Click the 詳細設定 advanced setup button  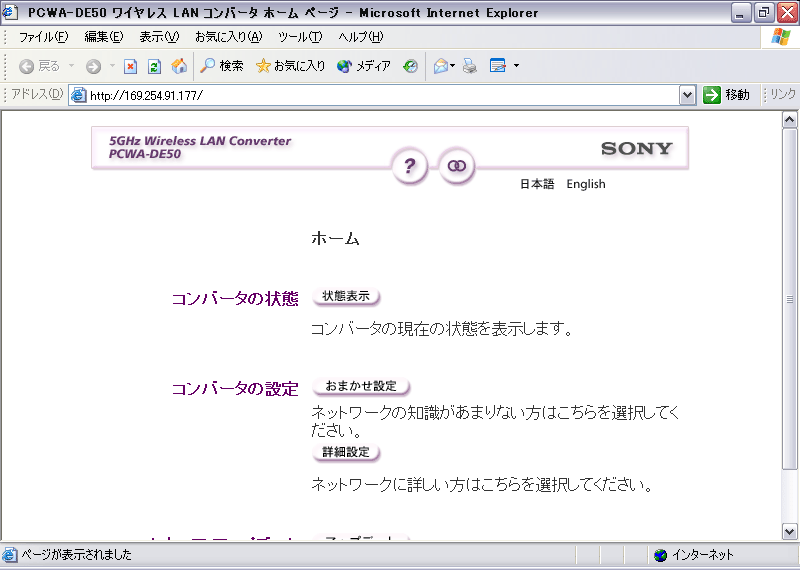[346, 452]
